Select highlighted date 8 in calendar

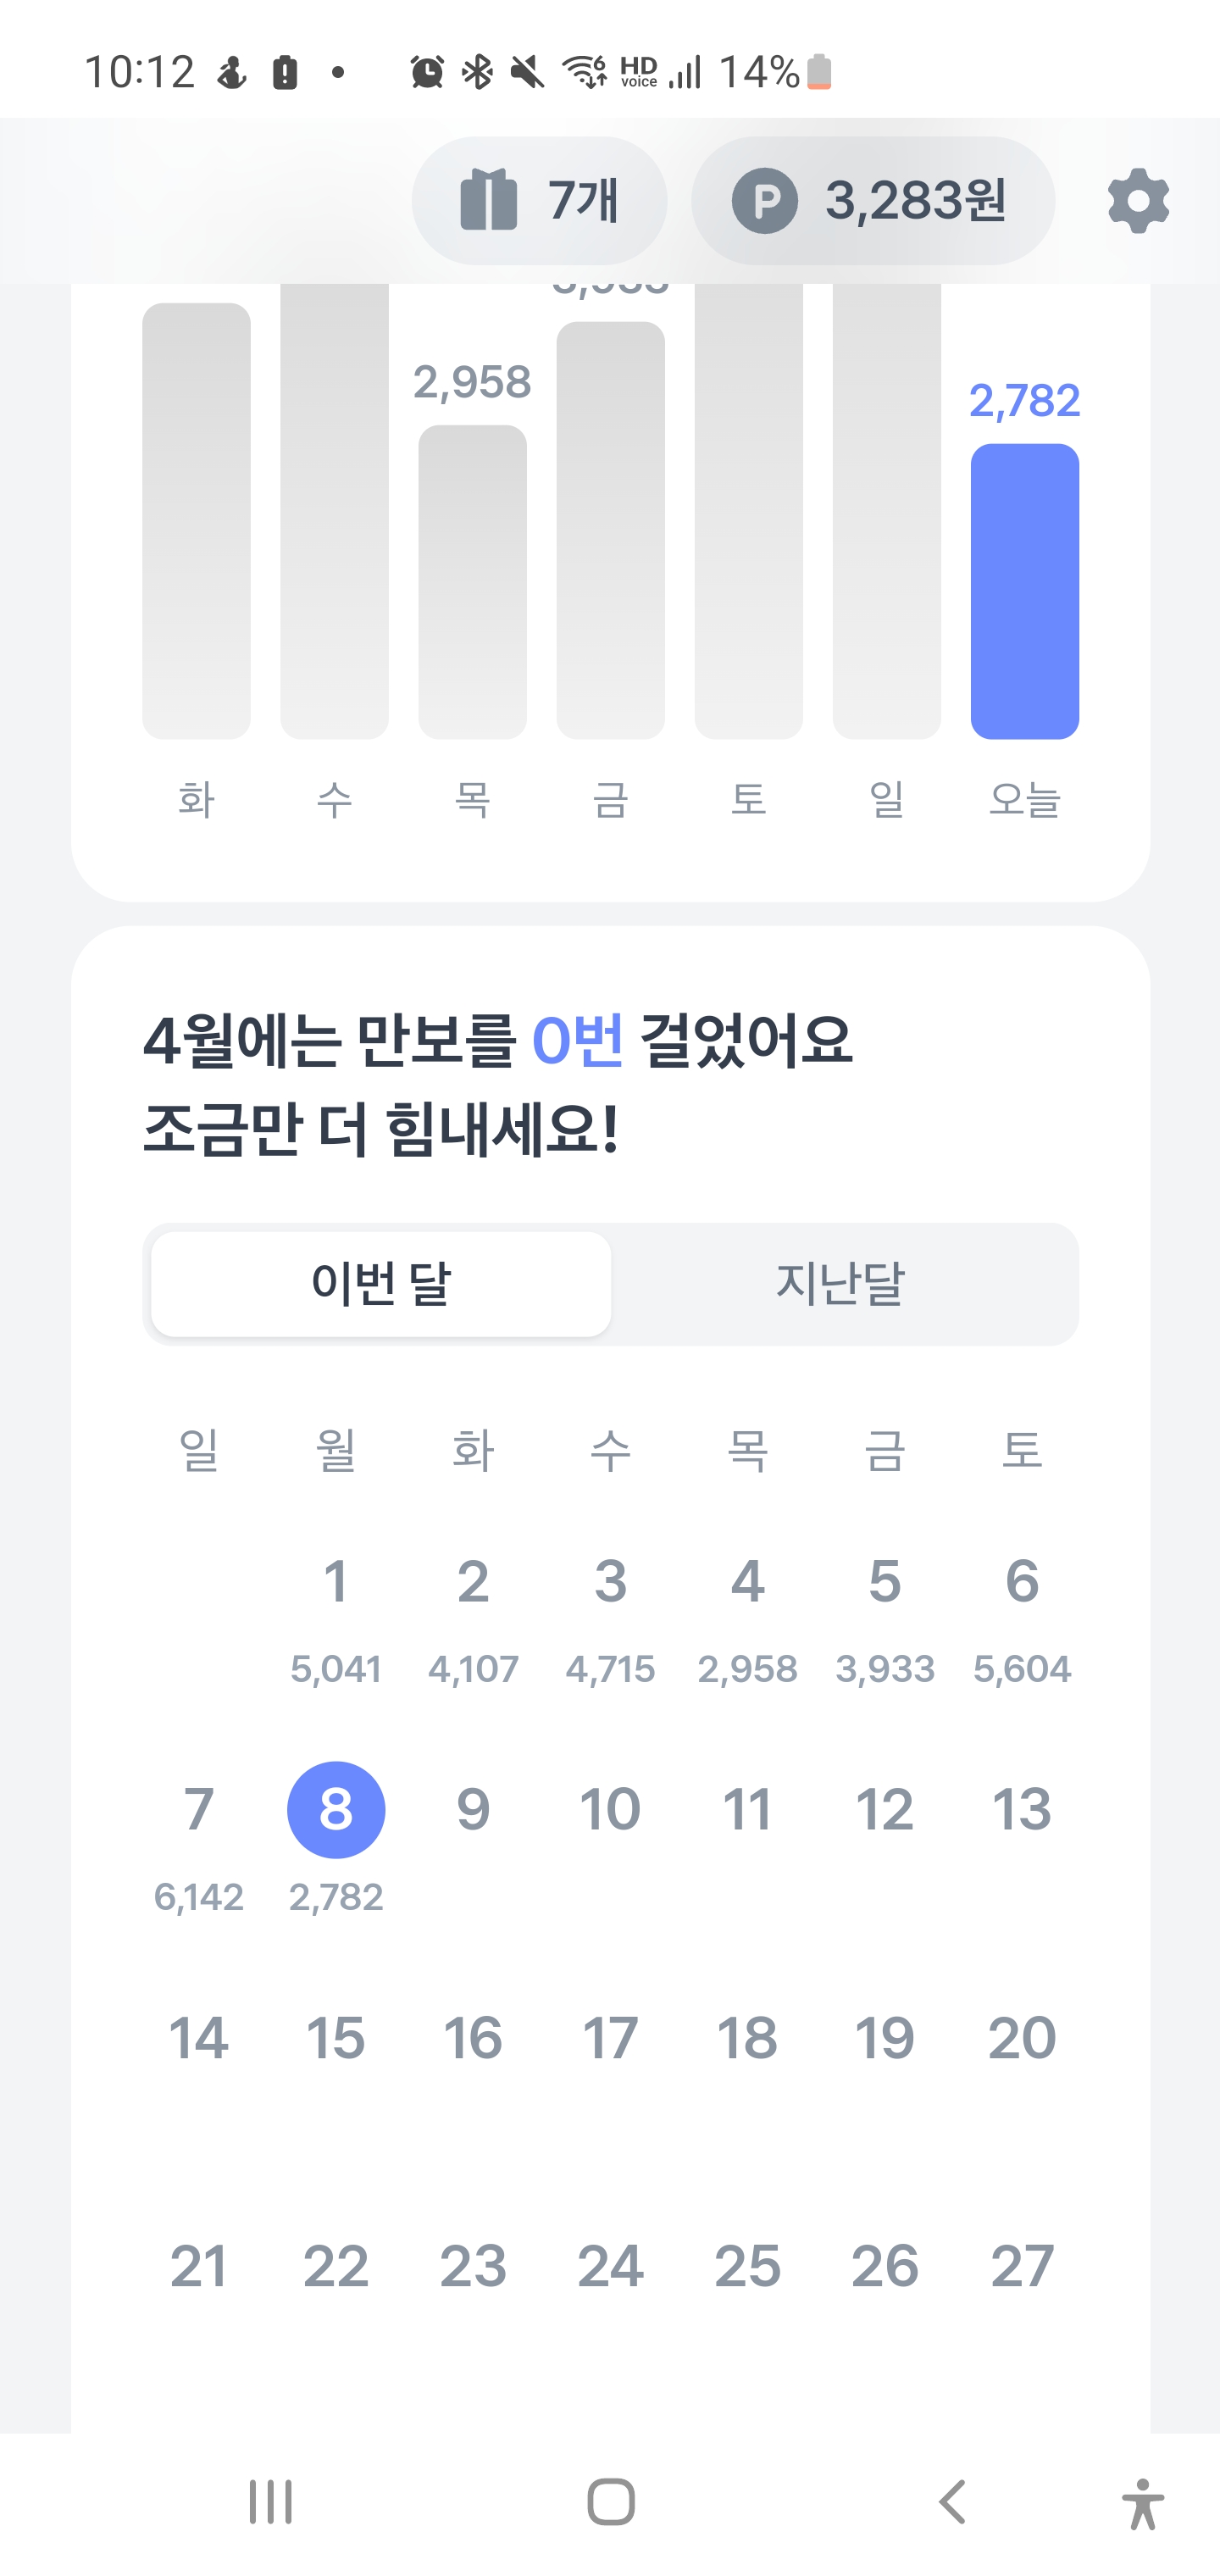pos(336,1809)
